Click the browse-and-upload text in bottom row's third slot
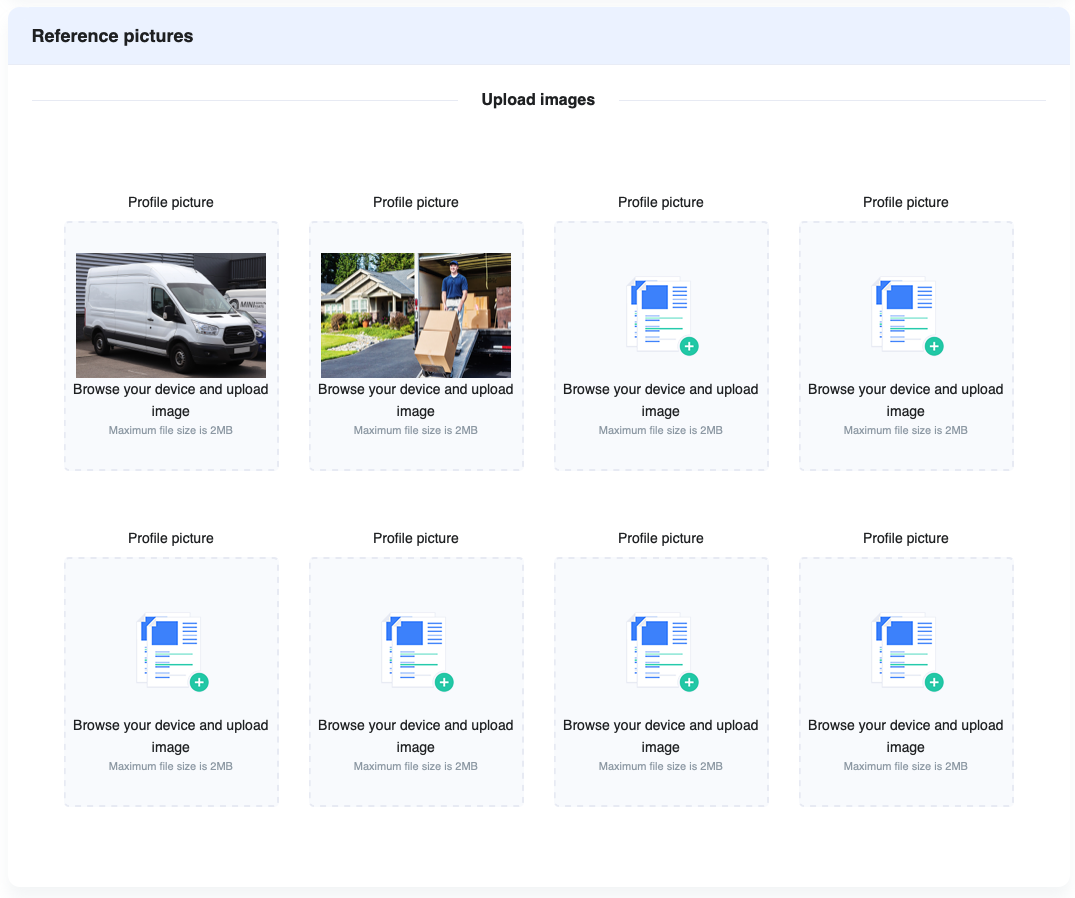Screen dimensions: 1075x898 [x=660, y=736]
